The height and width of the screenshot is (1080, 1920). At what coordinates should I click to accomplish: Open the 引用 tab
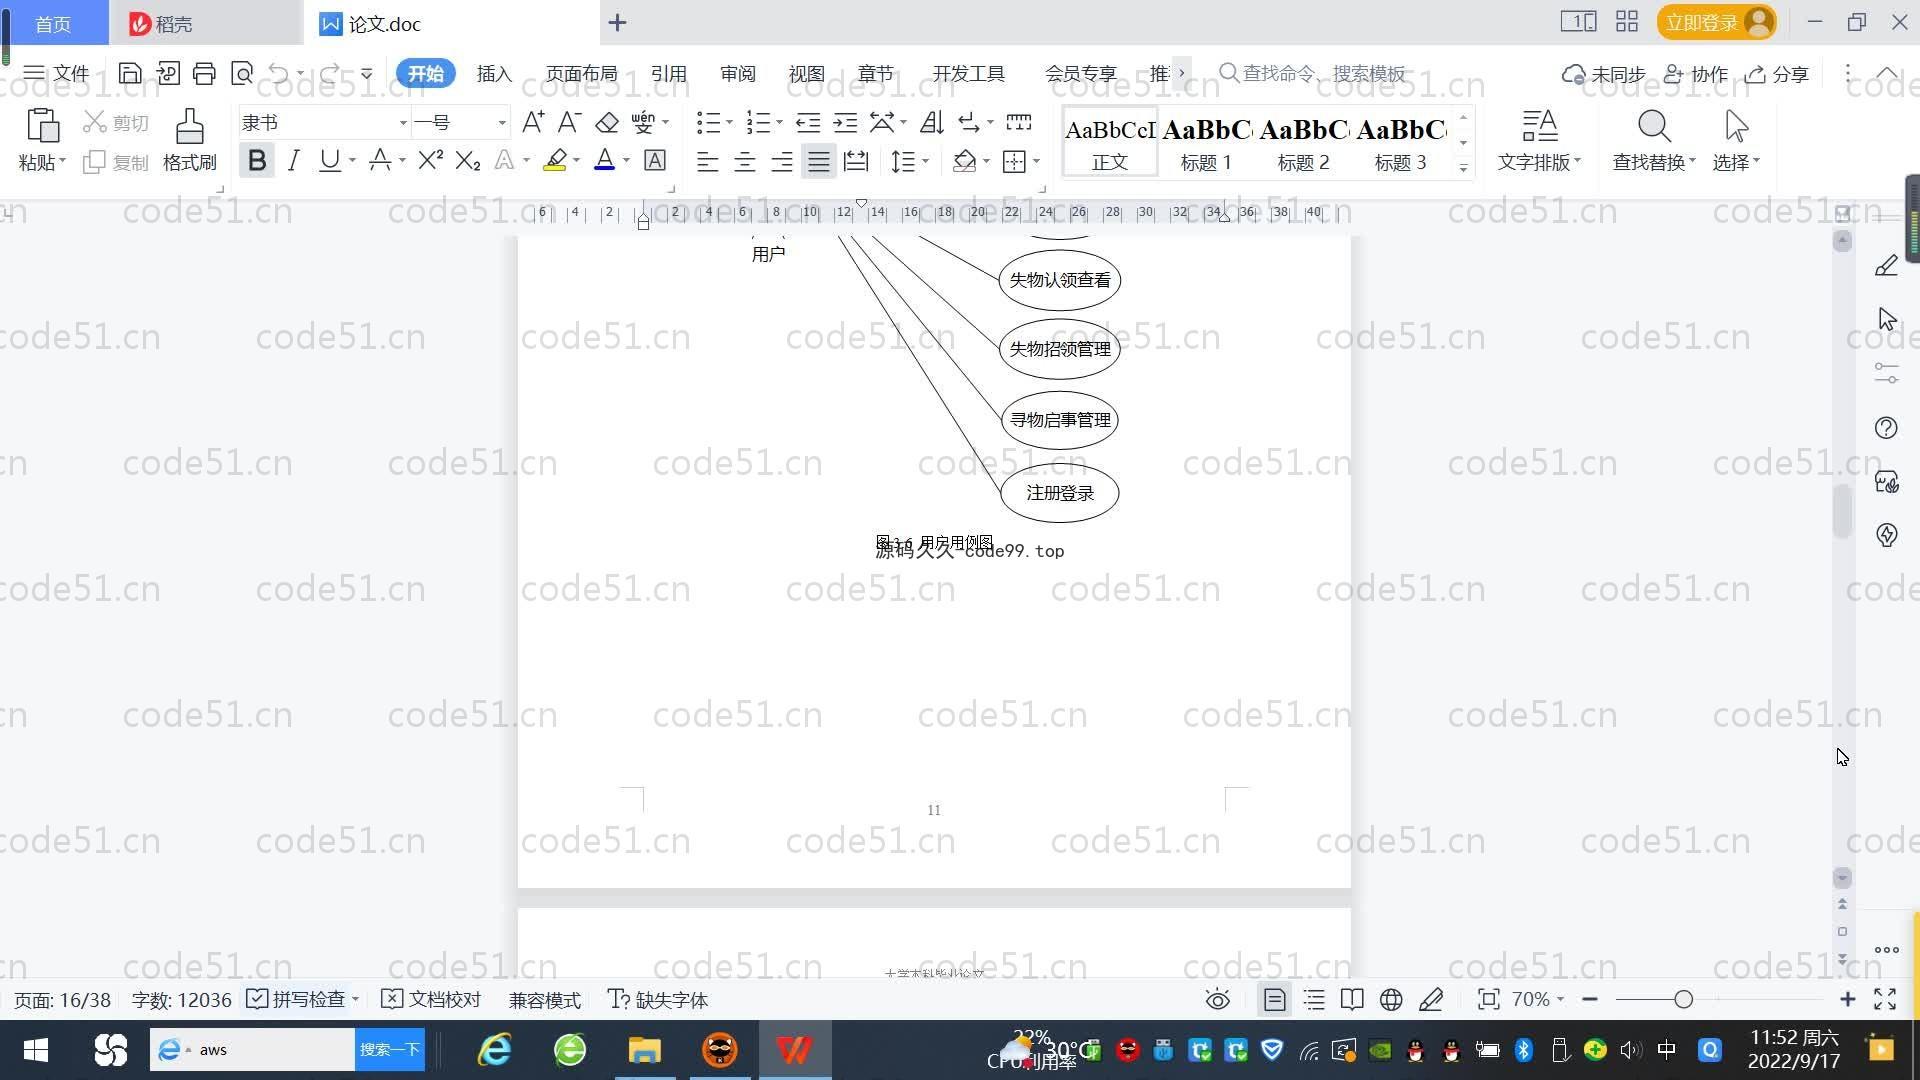coord(668,73)
